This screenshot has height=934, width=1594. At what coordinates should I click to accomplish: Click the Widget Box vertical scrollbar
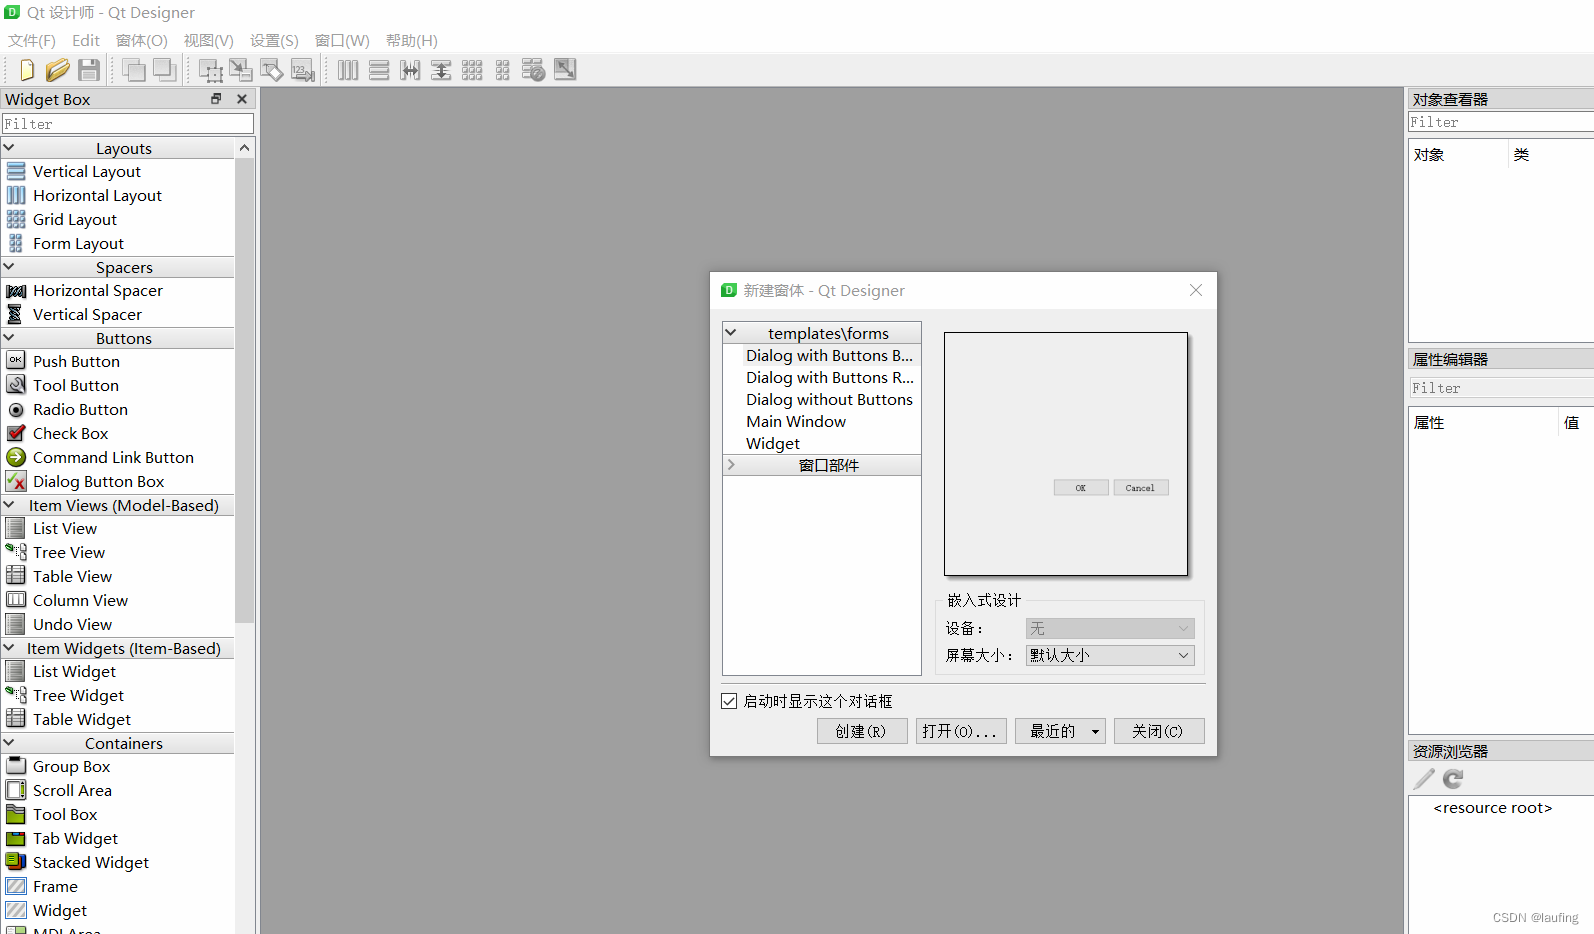tap(245, 390)
